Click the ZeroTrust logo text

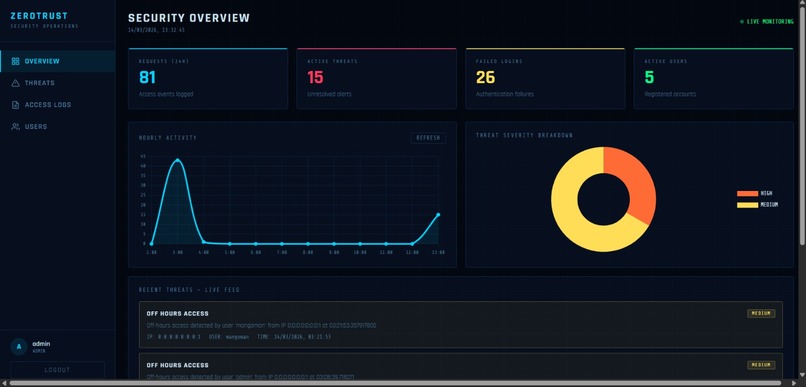click(39, 16)
